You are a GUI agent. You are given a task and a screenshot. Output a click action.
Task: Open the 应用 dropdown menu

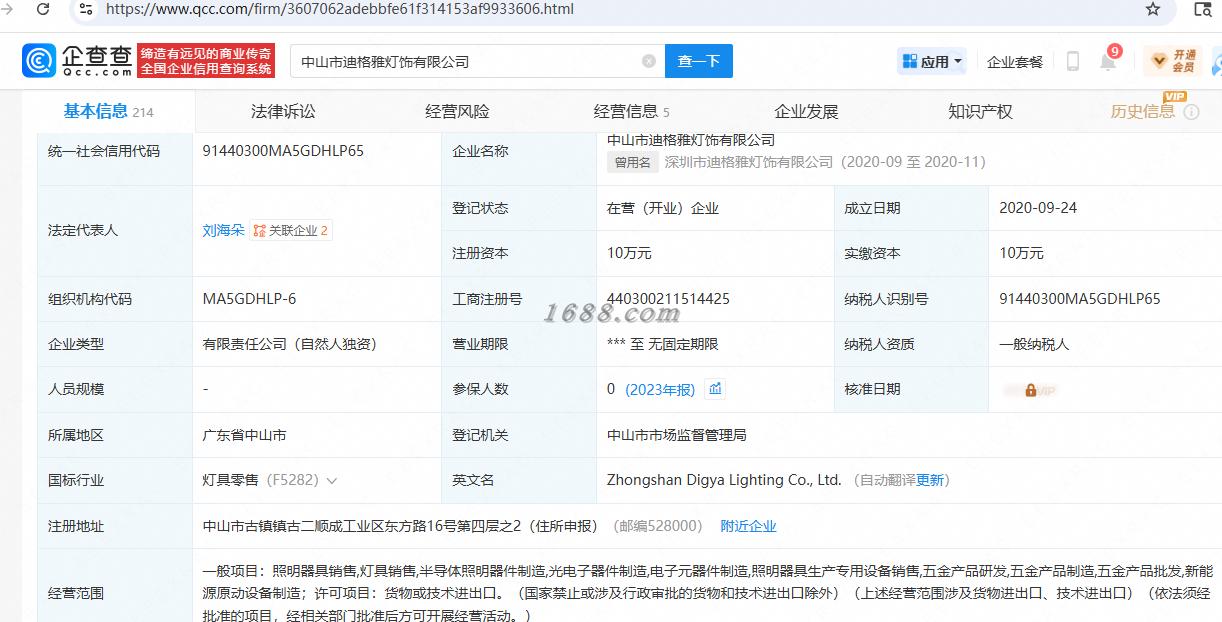tap(932, 61)
